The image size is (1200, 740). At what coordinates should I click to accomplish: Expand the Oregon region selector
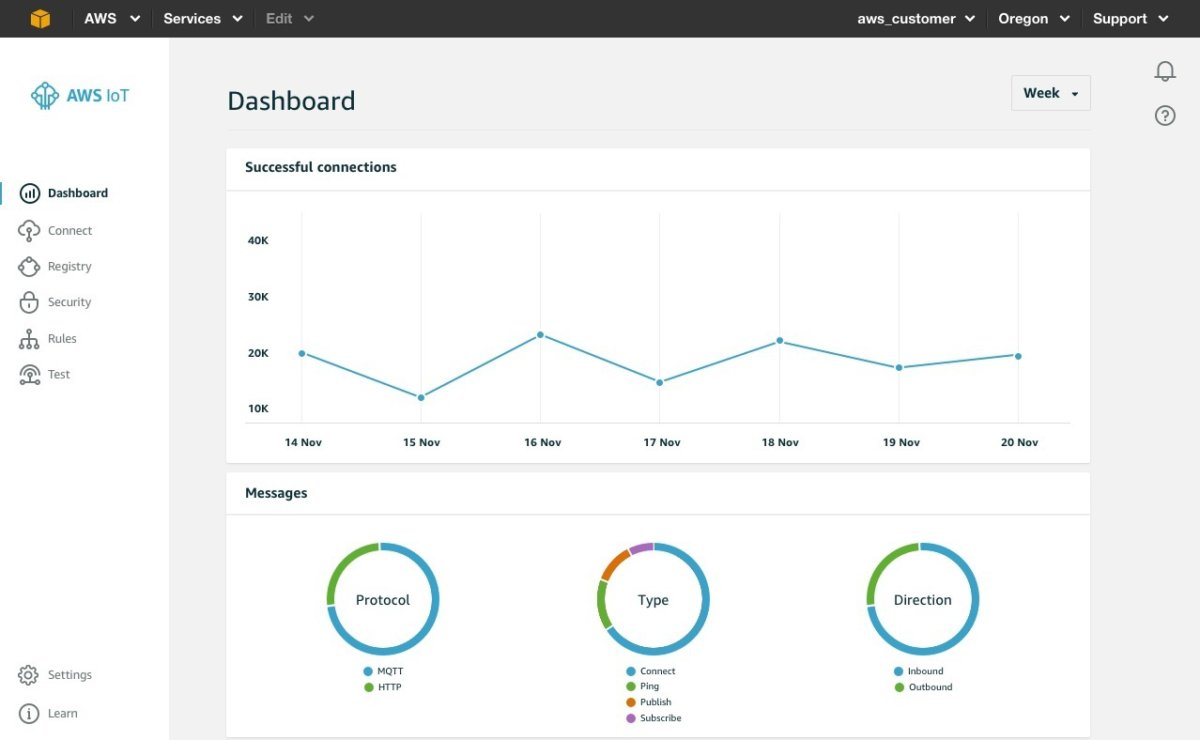(1033, 19)
